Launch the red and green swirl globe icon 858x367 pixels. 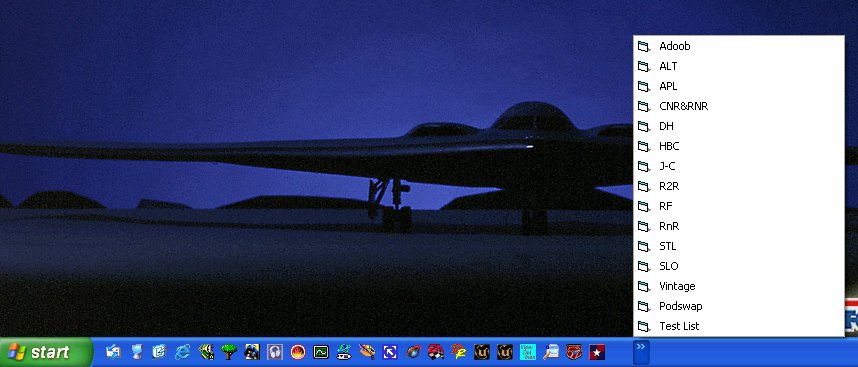[x=413, y=351]
